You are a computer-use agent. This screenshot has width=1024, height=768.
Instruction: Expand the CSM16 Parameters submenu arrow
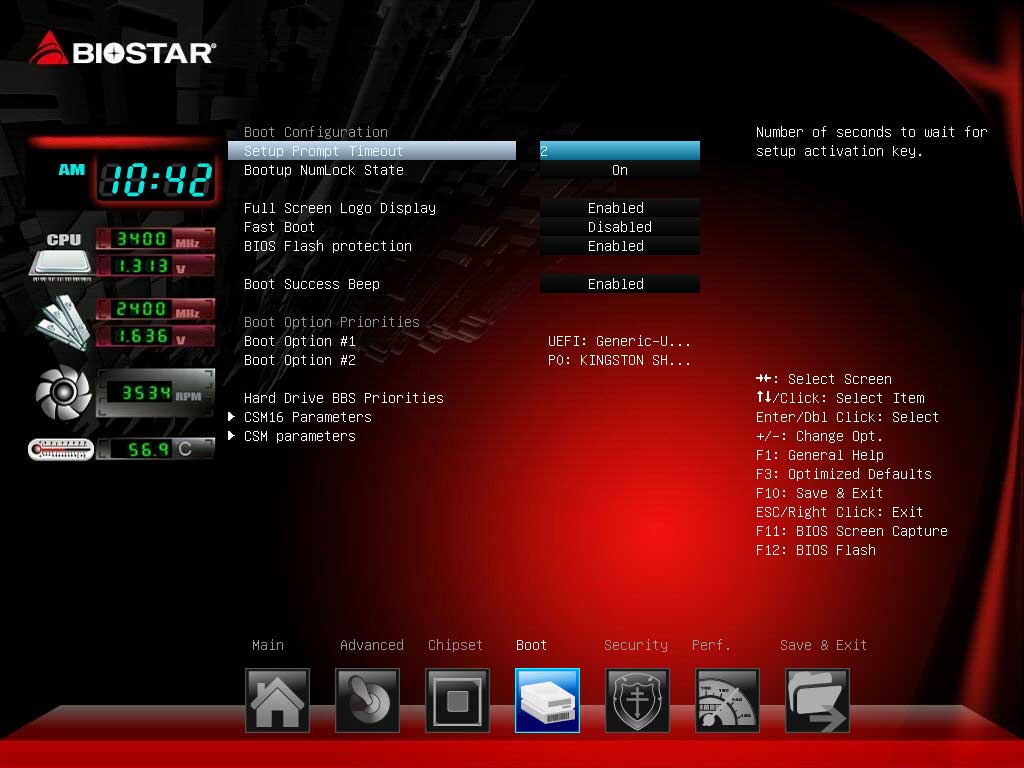click(x=231, y=417)
